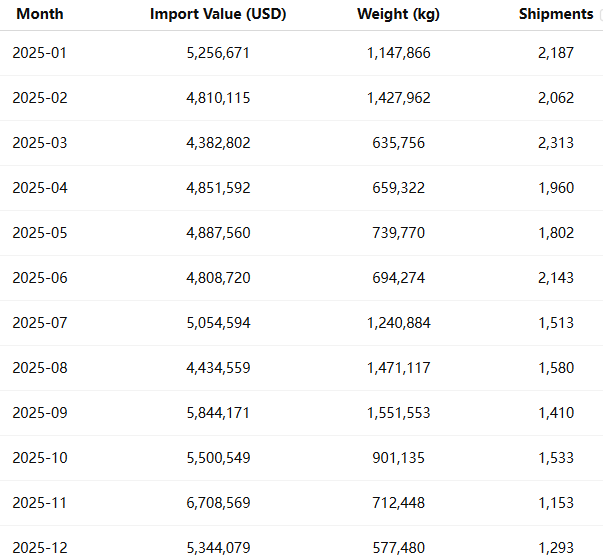The height and width of the screenshot is (559, 603).
Task: Click the Weight (kg) column header
Action: pyautogui.click(x=398, y=14)
